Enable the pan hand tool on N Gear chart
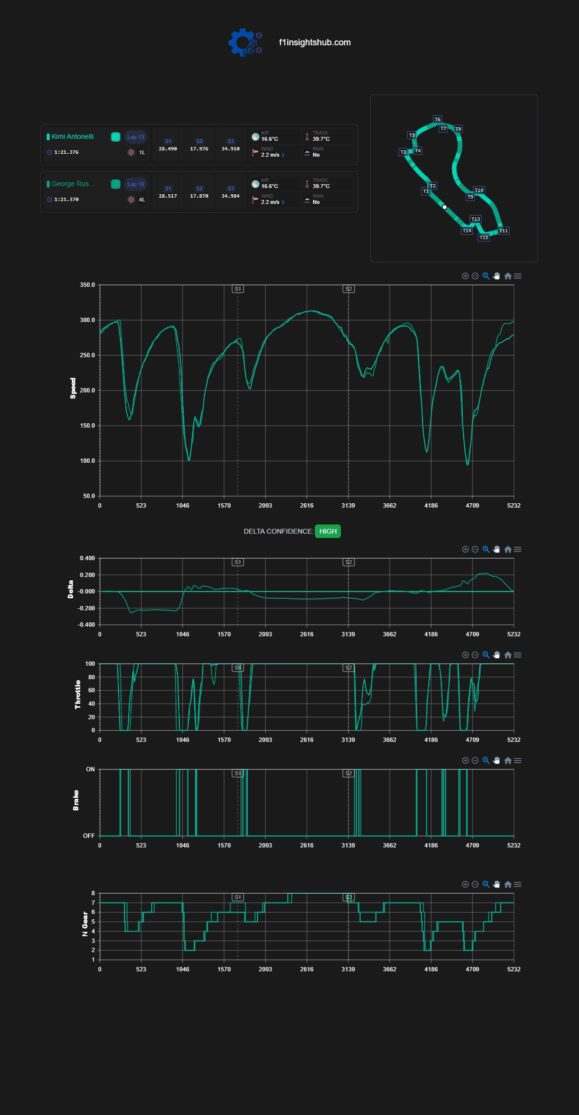Screen dimensions: 579x1115 tap(496, 884)
